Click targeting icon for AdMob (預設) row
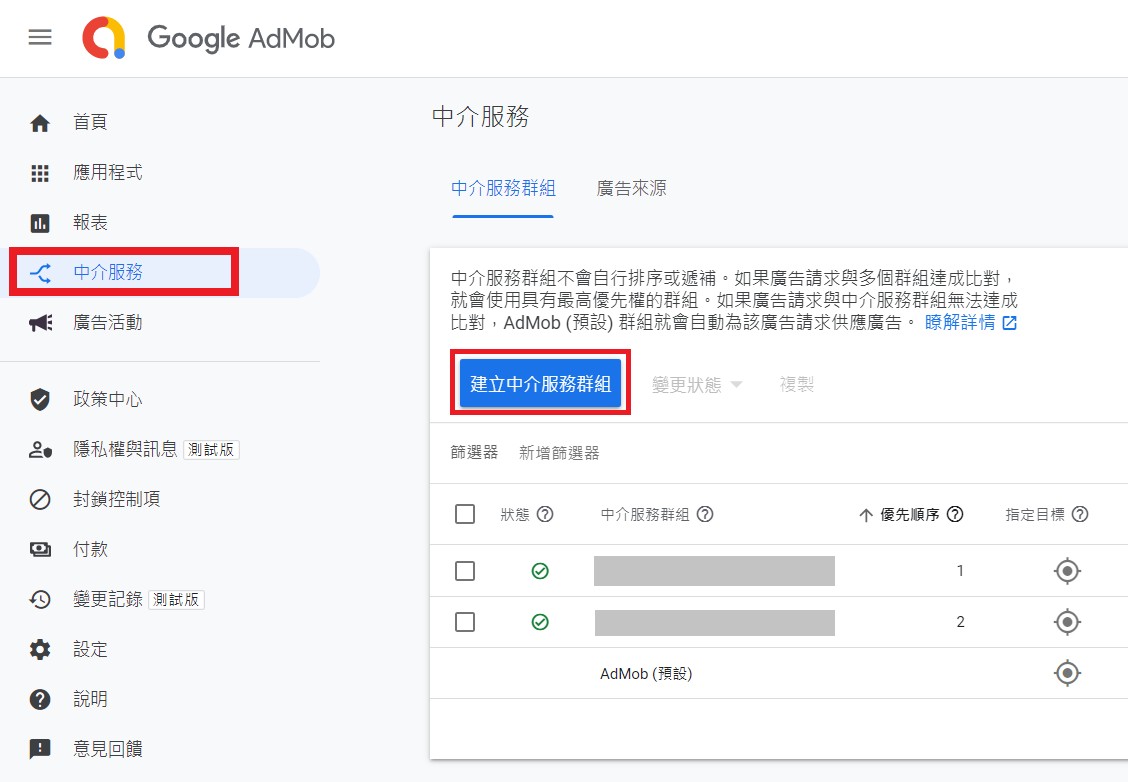Screen dimensions: 1128x782 [1067, 673]
